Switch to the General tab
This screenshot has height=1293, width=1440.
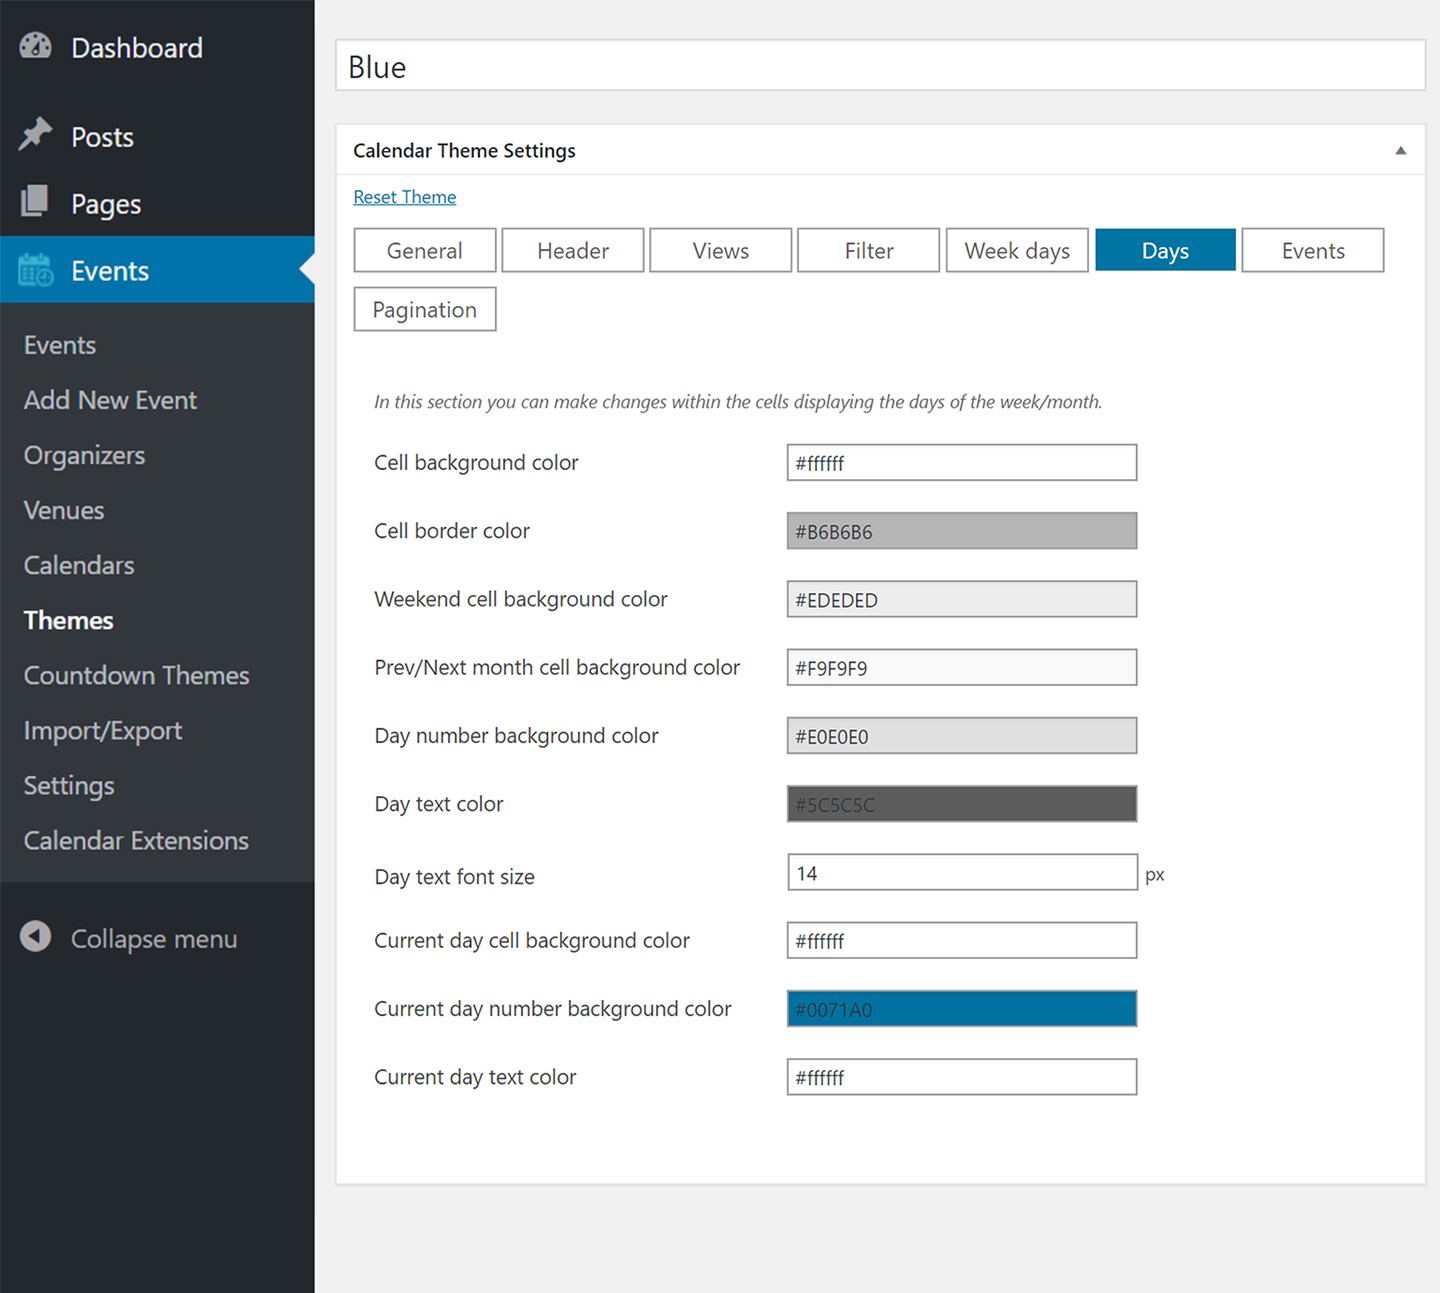(x=425, y=251)
